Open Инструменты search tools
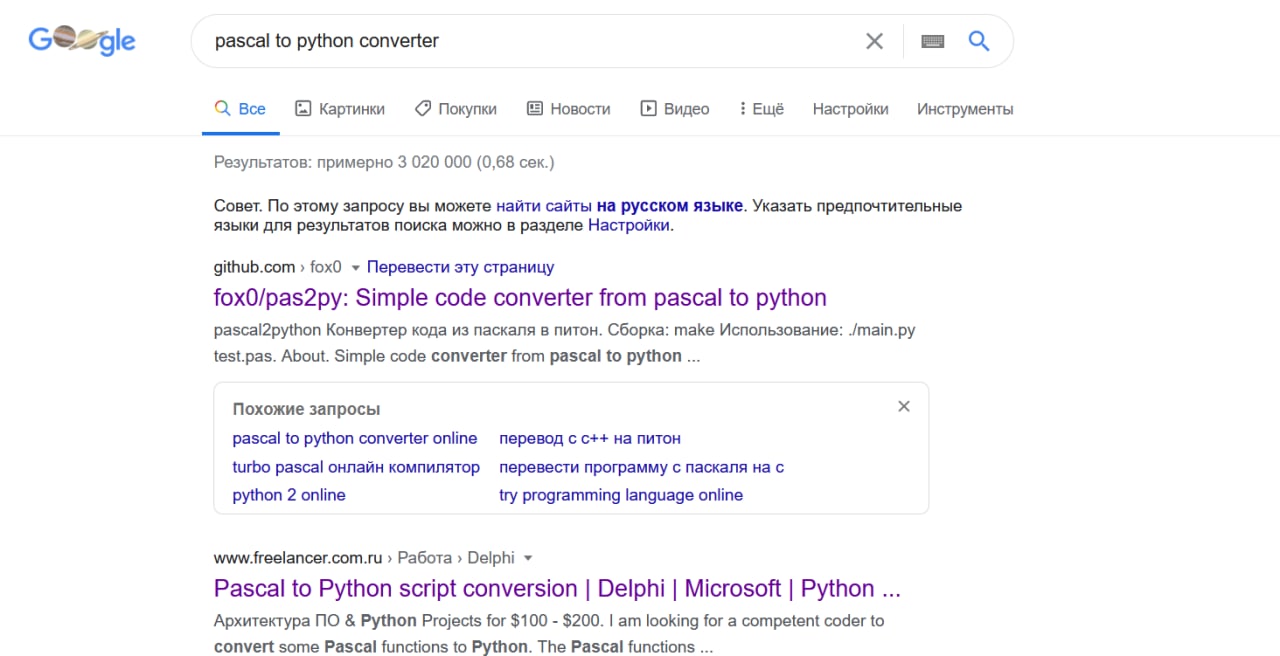1280x656 pixels. [965, 109]
